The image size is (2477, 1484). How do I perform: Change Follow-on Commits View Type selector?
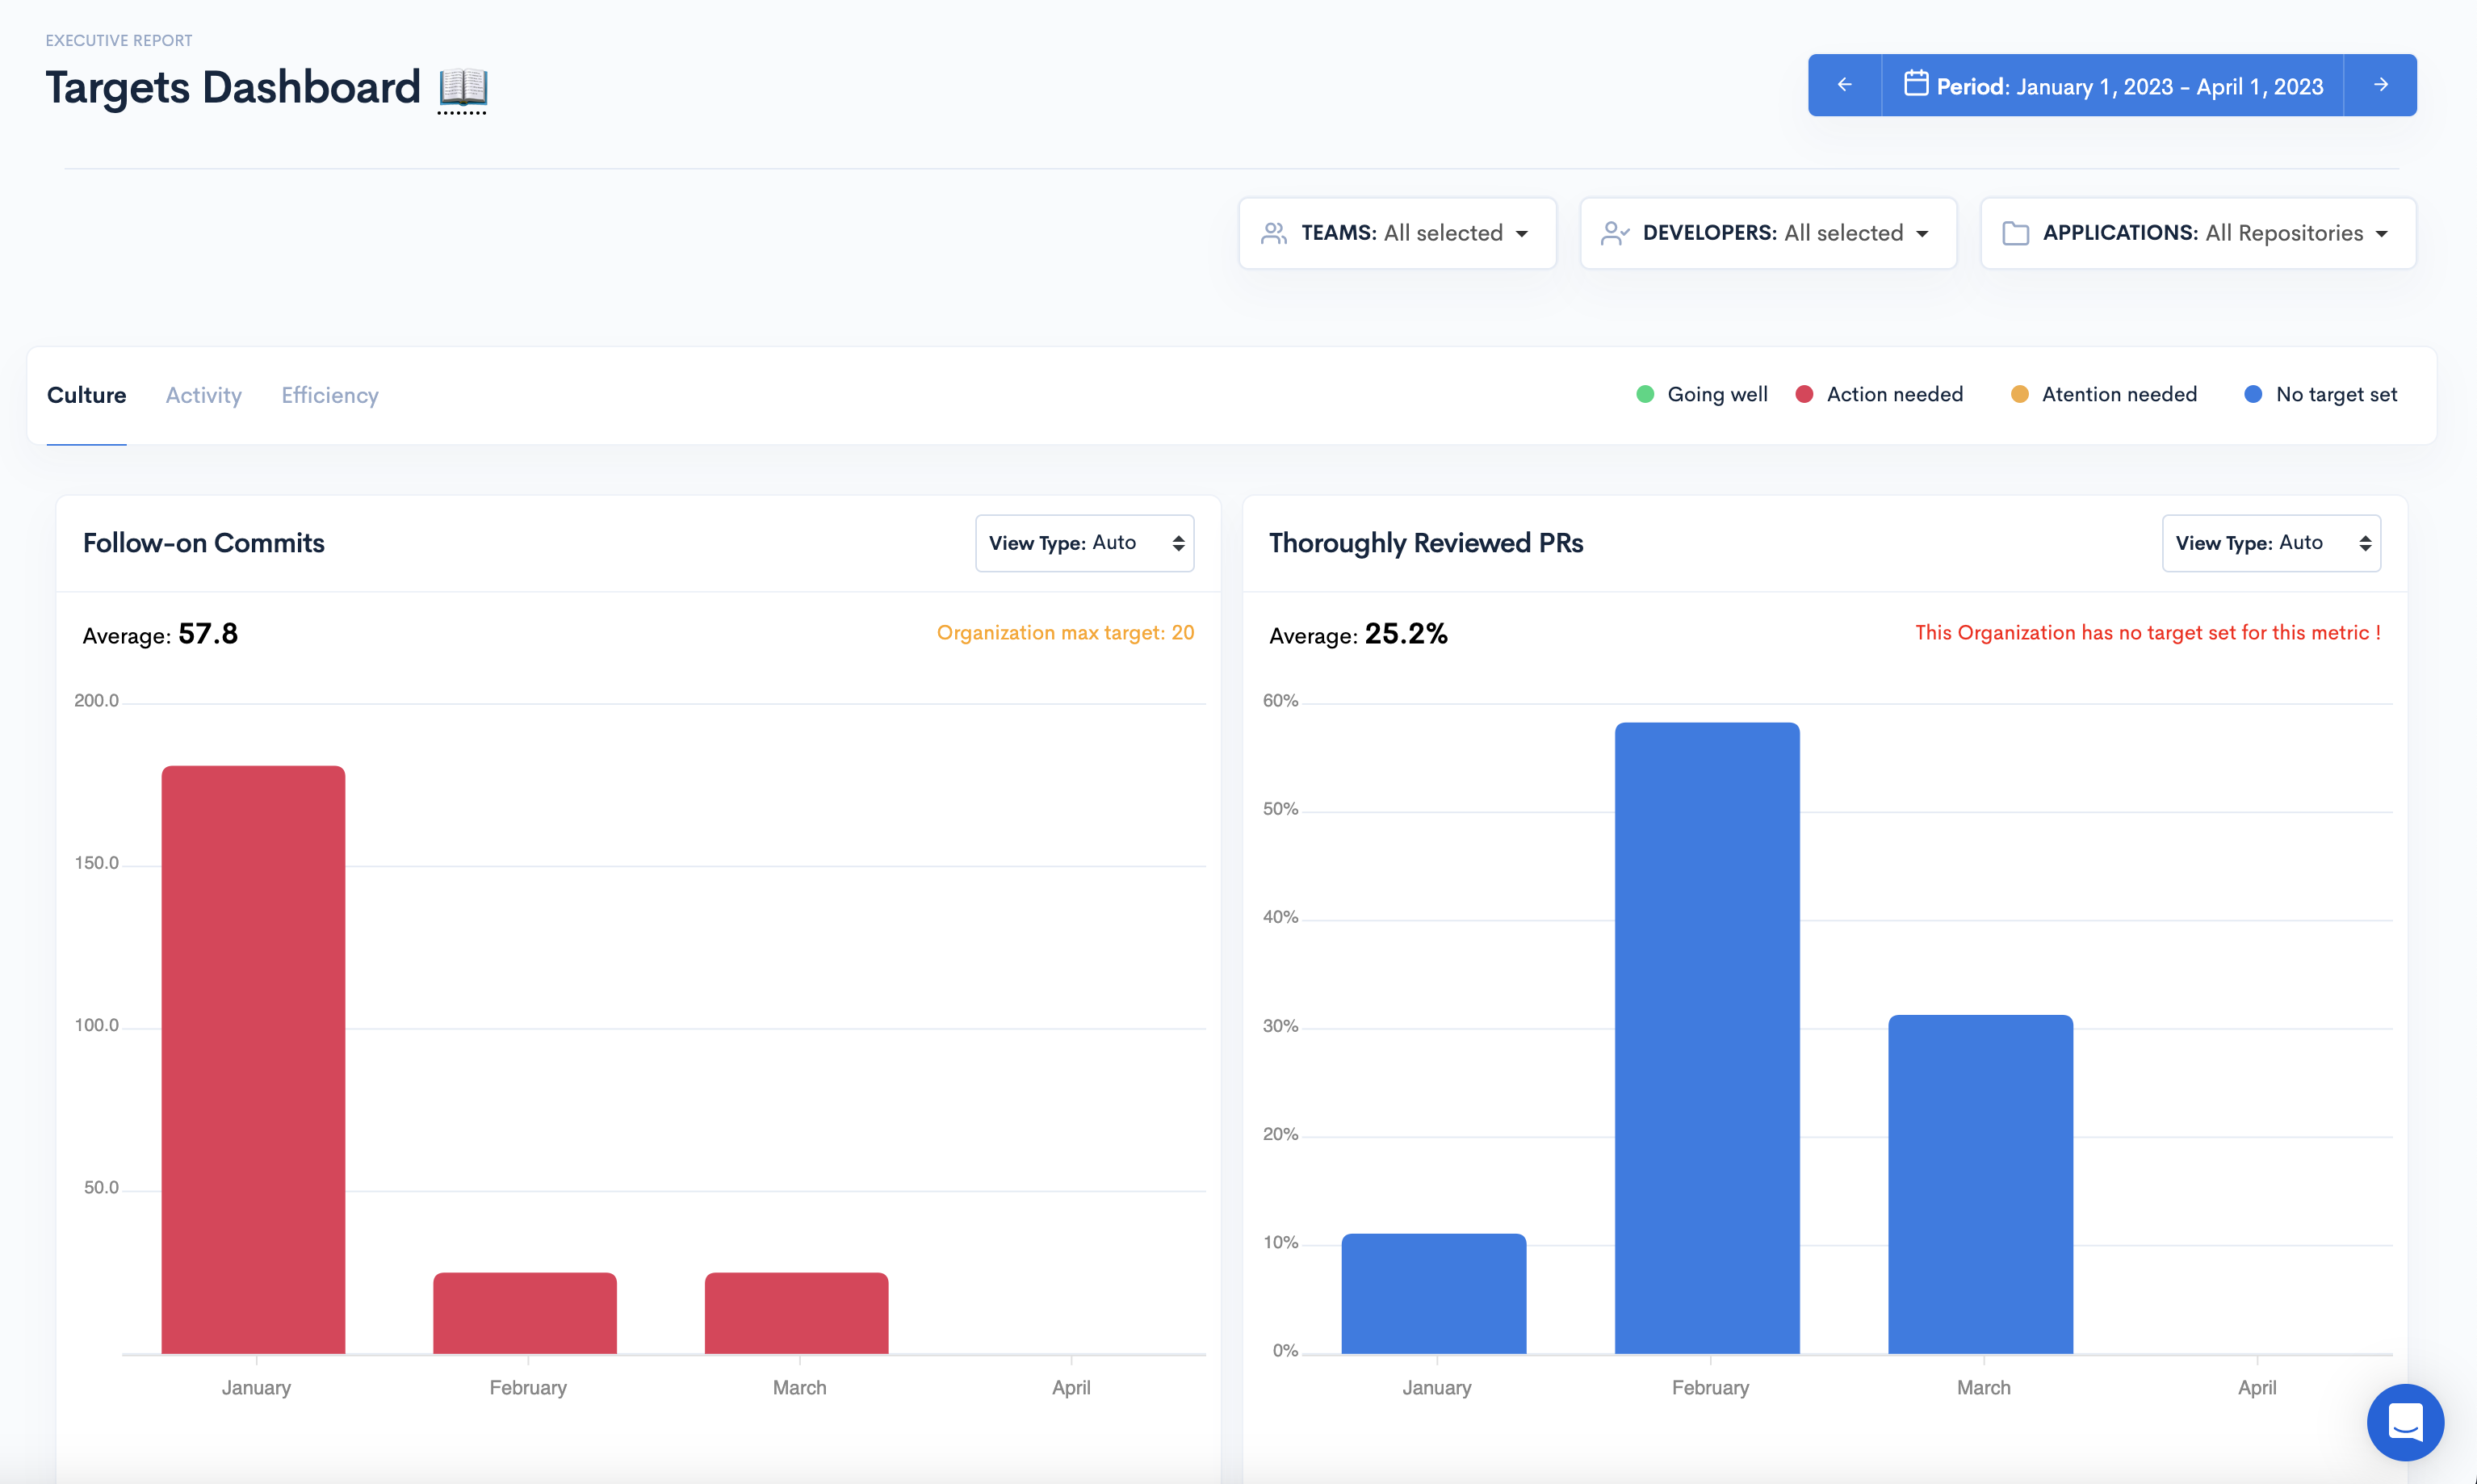(1084, 543)
